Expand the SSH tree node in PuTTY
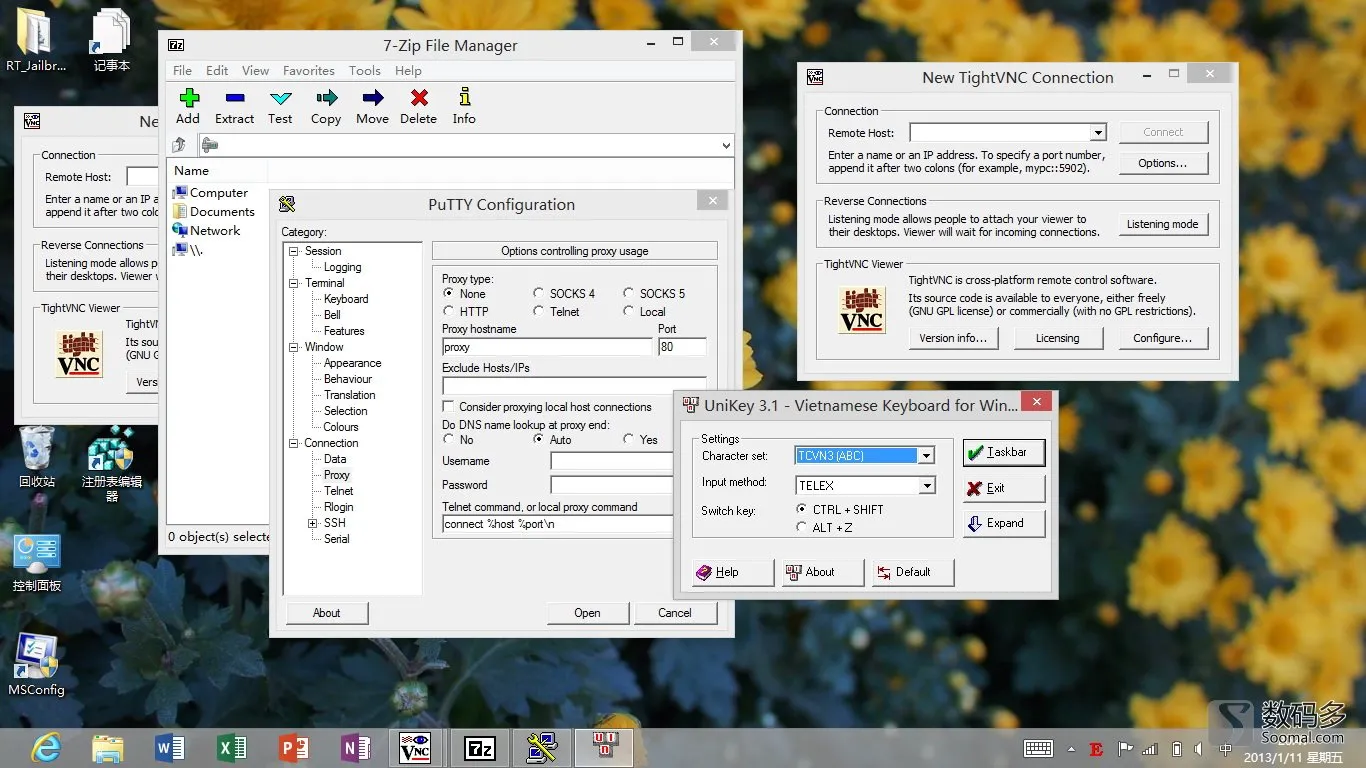 pyautogui.click(x=313, y=523)
